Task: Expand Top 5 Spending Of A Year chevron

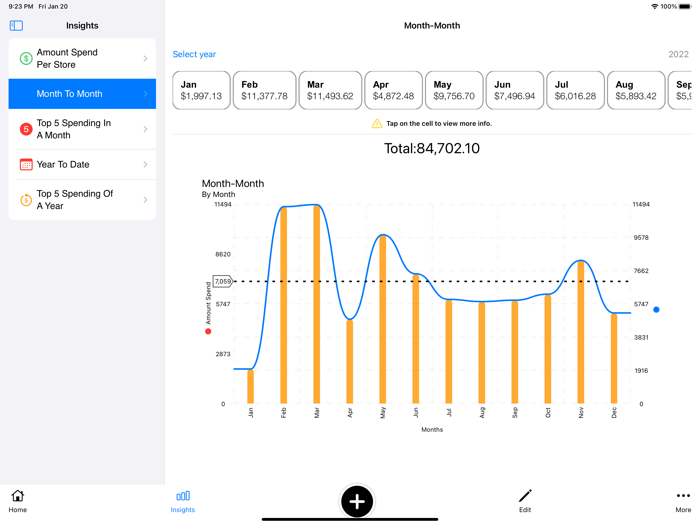Action: coord(145,200)
